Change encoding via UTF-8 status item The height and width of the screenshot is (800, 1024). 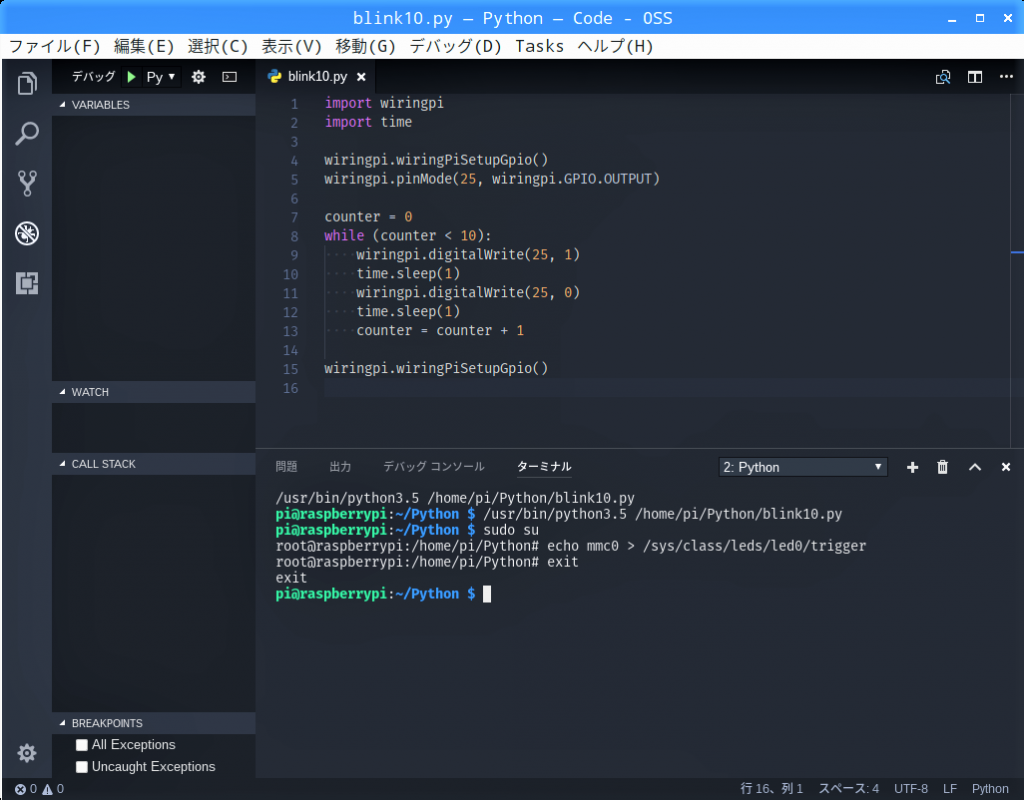910,789
